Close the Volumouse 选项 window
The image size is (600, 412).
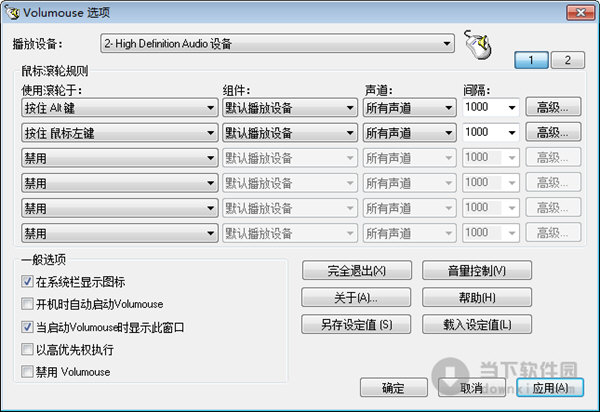[x=580, y=13]
